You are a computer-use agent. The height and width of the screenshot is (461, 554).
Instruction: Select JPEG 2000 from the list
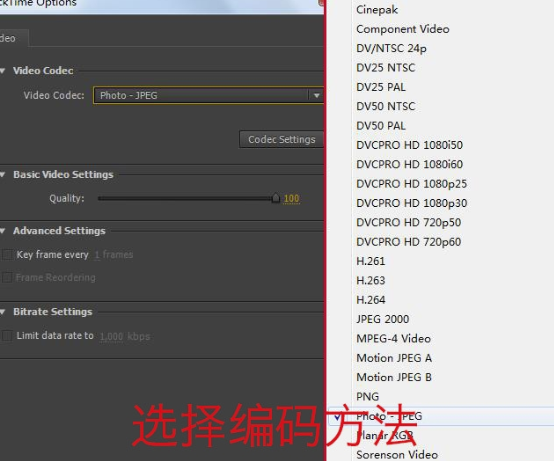pos(383,319)
